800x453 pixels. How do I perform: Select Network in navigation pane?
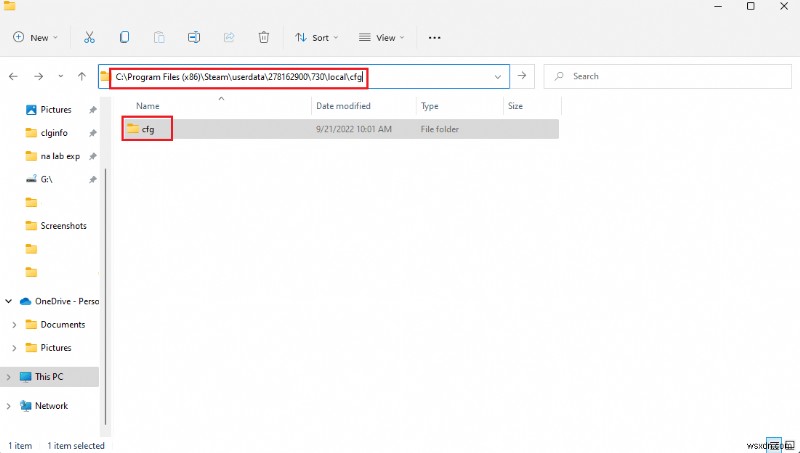pos(51,406)
